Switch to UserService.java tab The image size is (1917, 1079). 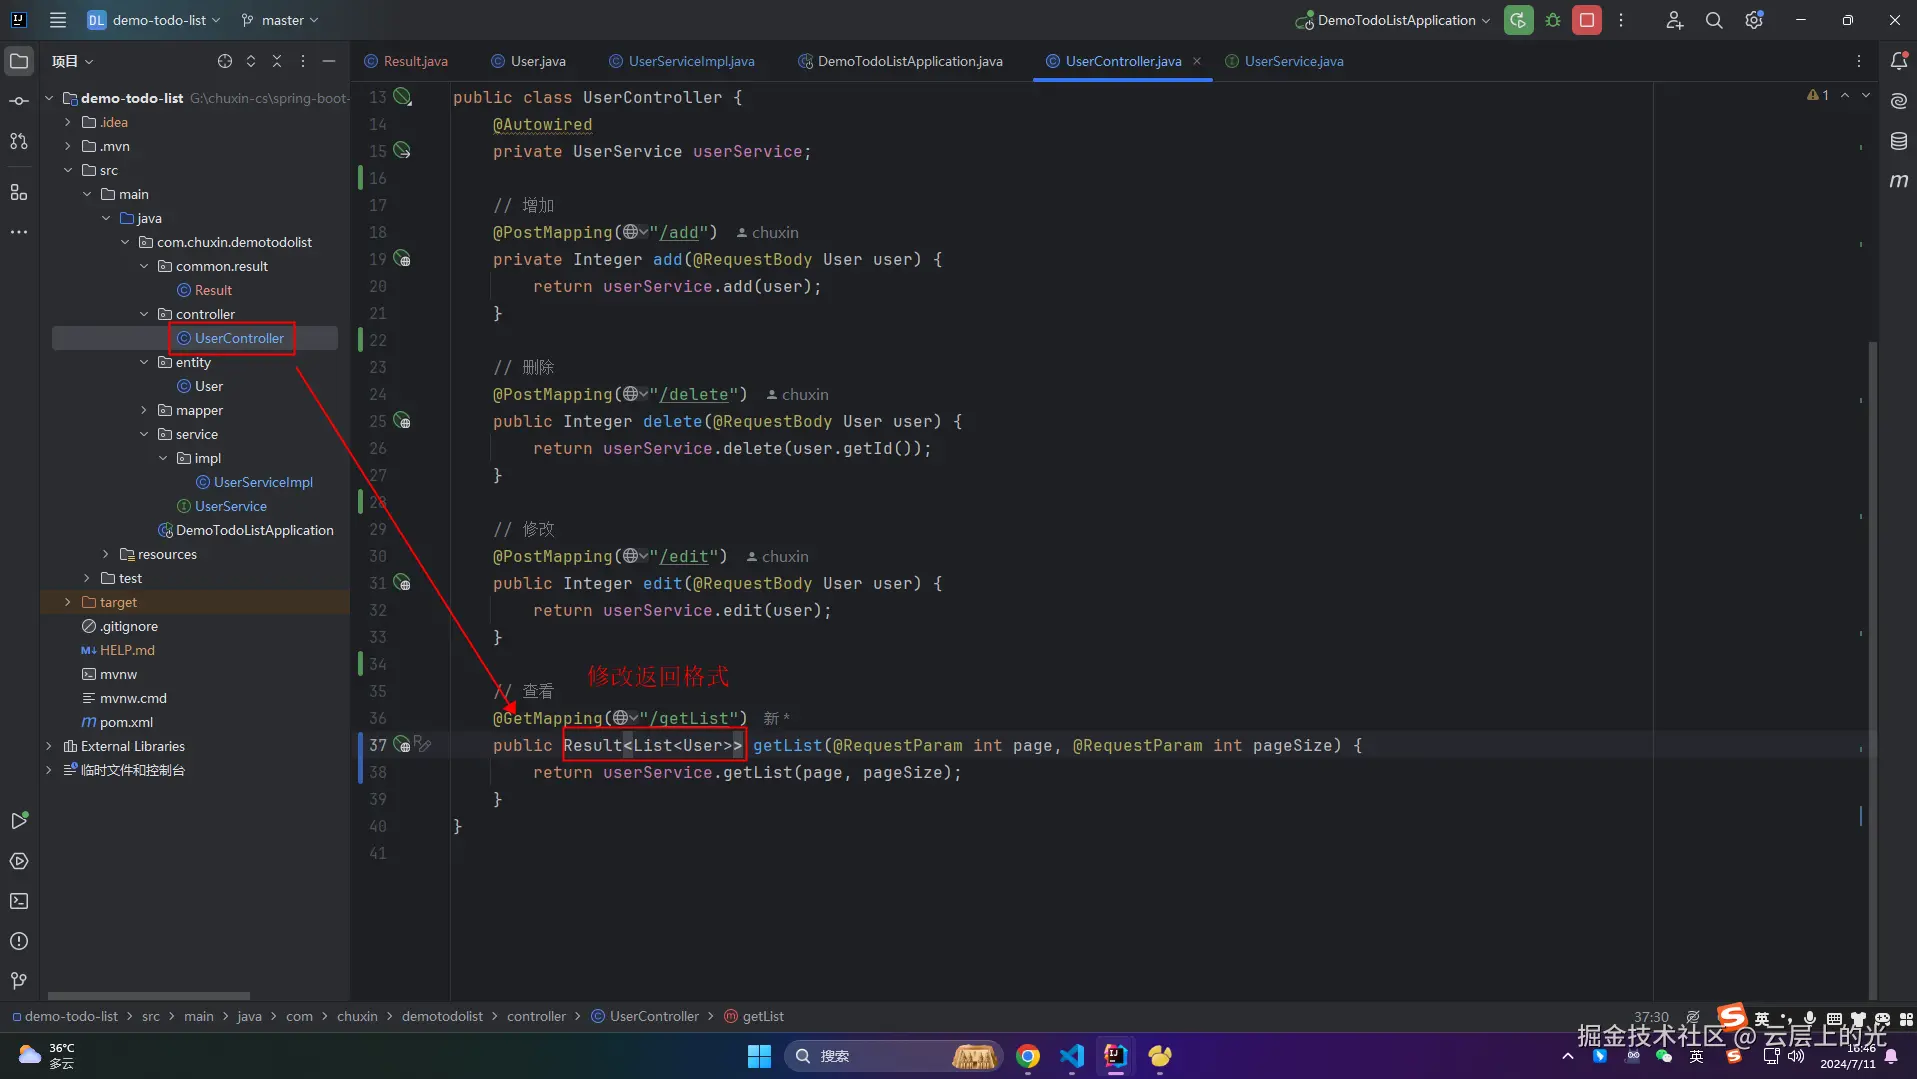coord(1285,61)
